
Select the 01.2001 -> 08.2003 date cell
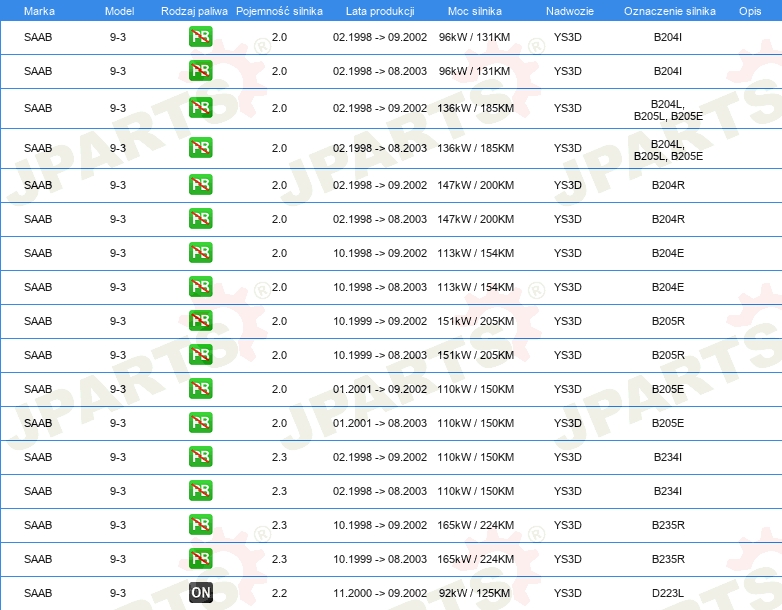tap(380, 423)
